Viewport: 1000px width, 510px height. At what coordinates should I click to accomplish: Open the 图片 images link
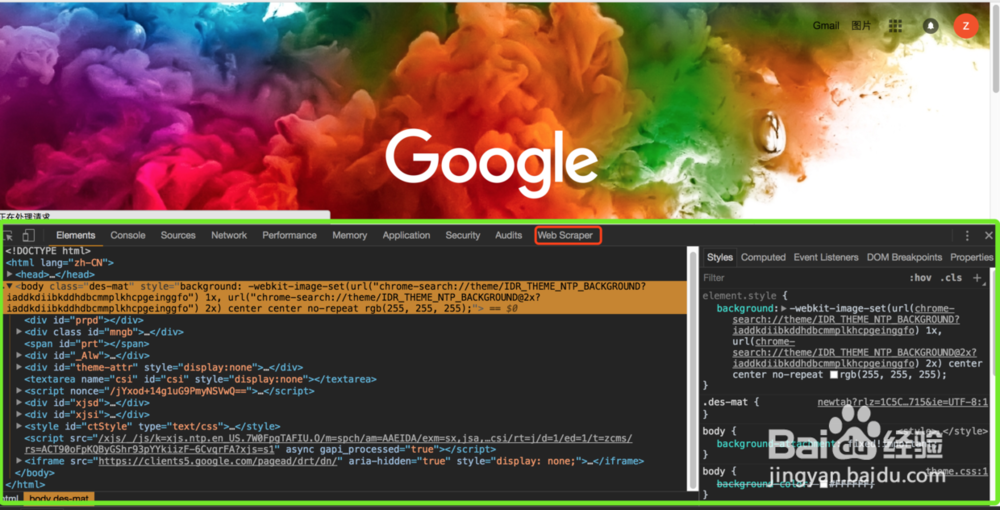click(861, 26)
